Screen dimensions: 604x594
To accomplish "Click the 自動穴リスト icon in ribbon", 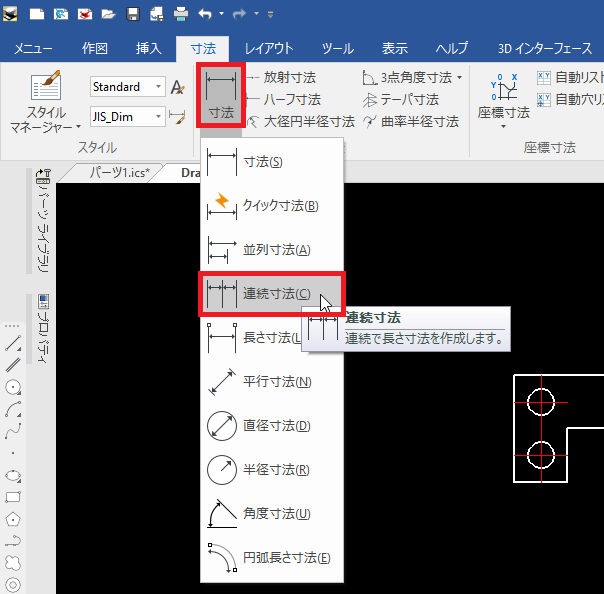I will tap(544, 100).
